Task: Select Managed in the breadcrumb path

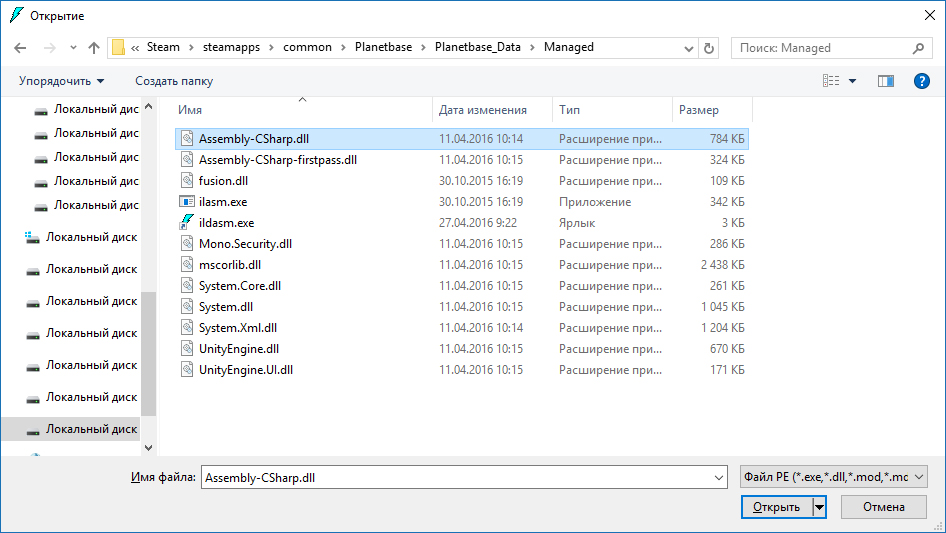Action: tap(568, 47)
